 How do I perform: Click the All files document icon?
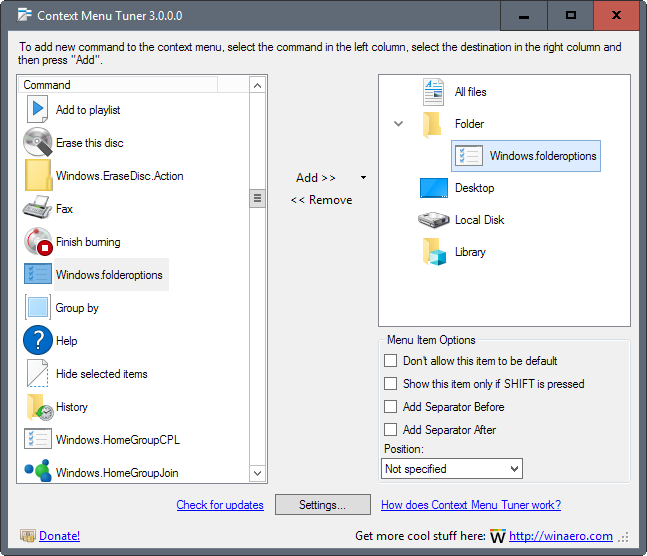(x=433, y=92)
